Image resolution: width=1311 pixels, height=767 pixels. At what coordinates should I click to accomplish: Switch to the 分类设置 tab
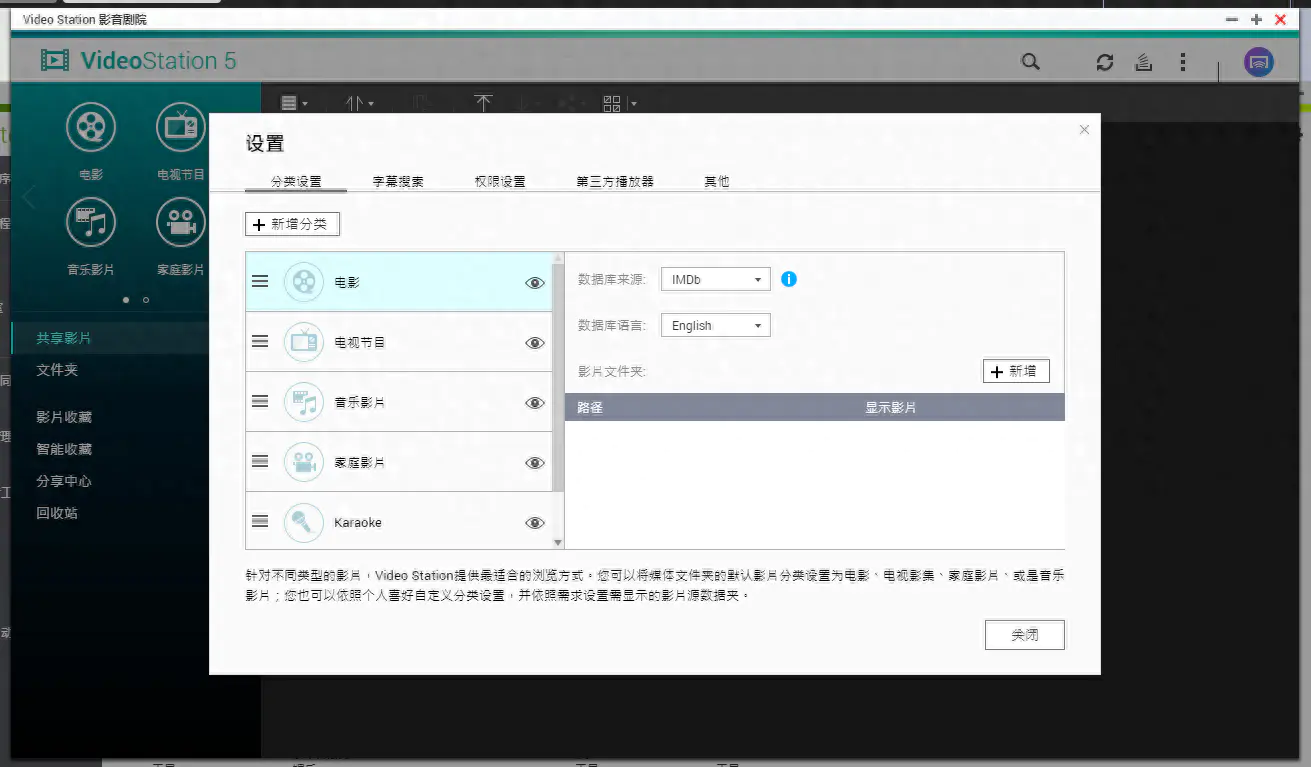click(x=296, y=182)
